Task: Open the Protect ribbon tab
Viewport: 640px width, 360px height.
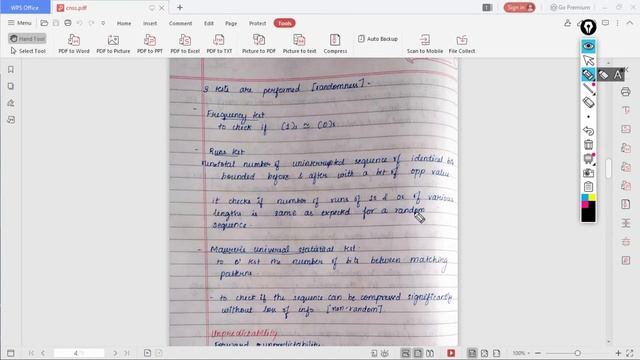Action: [x=258, y=23]
